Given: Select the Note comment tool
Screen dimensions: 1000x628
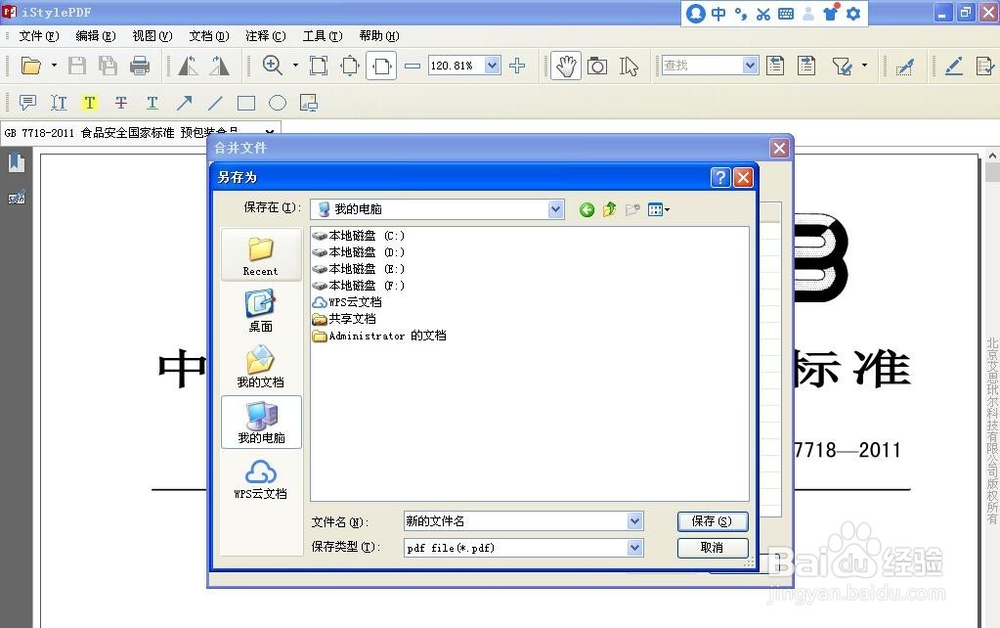Looking at the screenshot, I should tap(27, 103).
